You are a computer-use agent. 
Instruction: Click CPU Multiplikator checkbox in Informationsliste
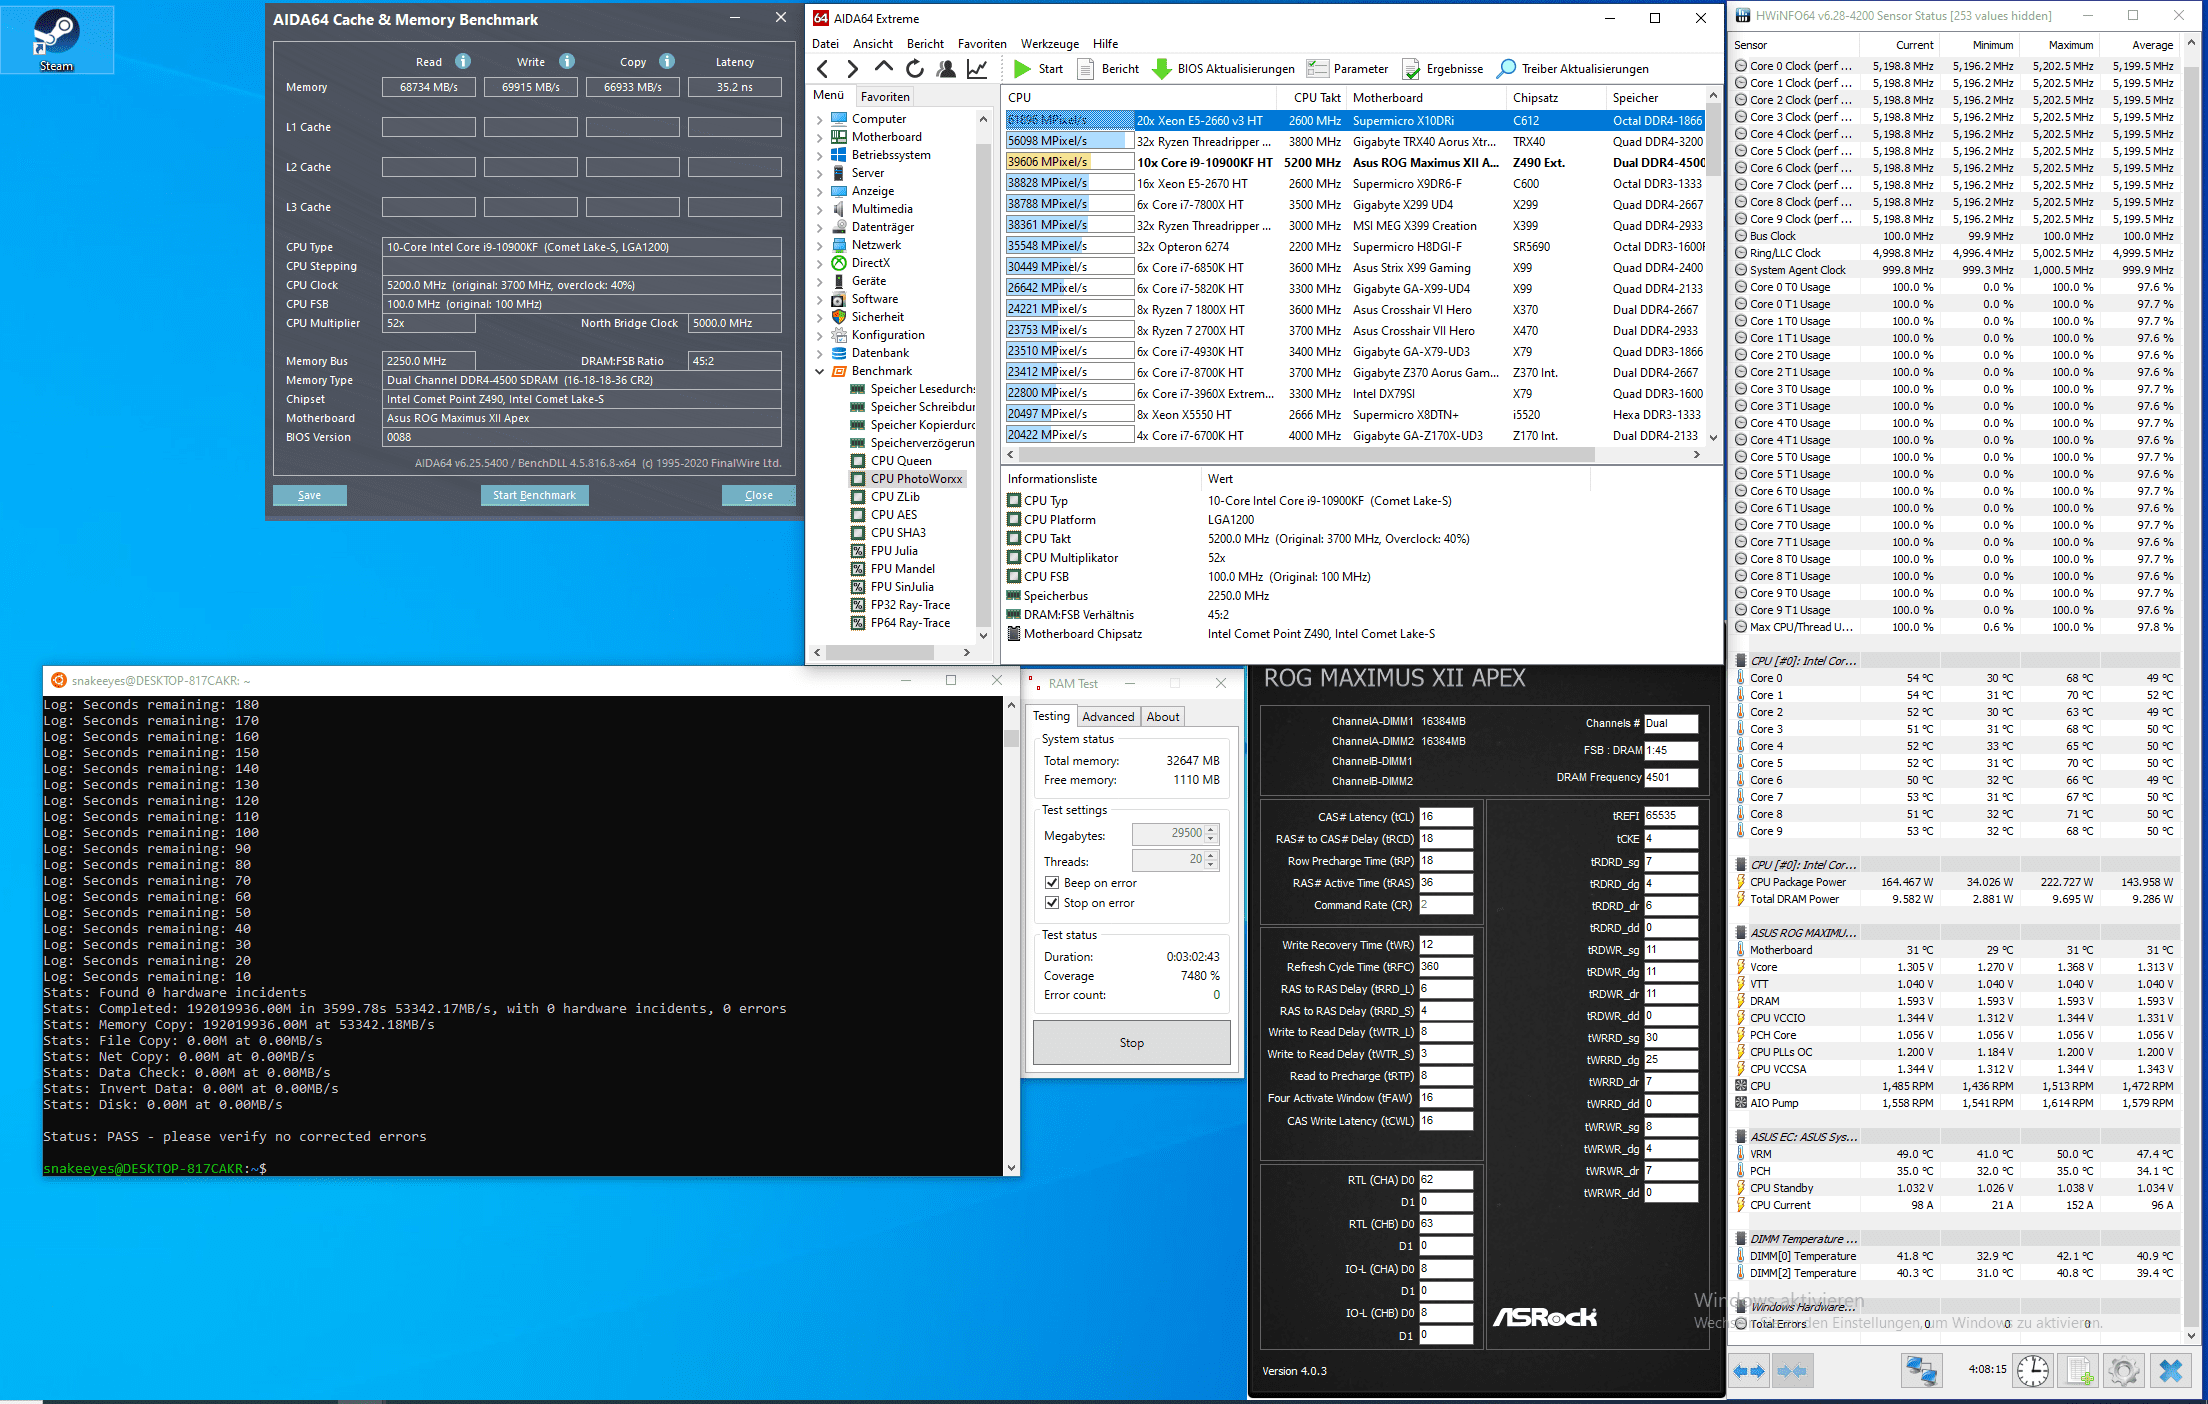1014,558
